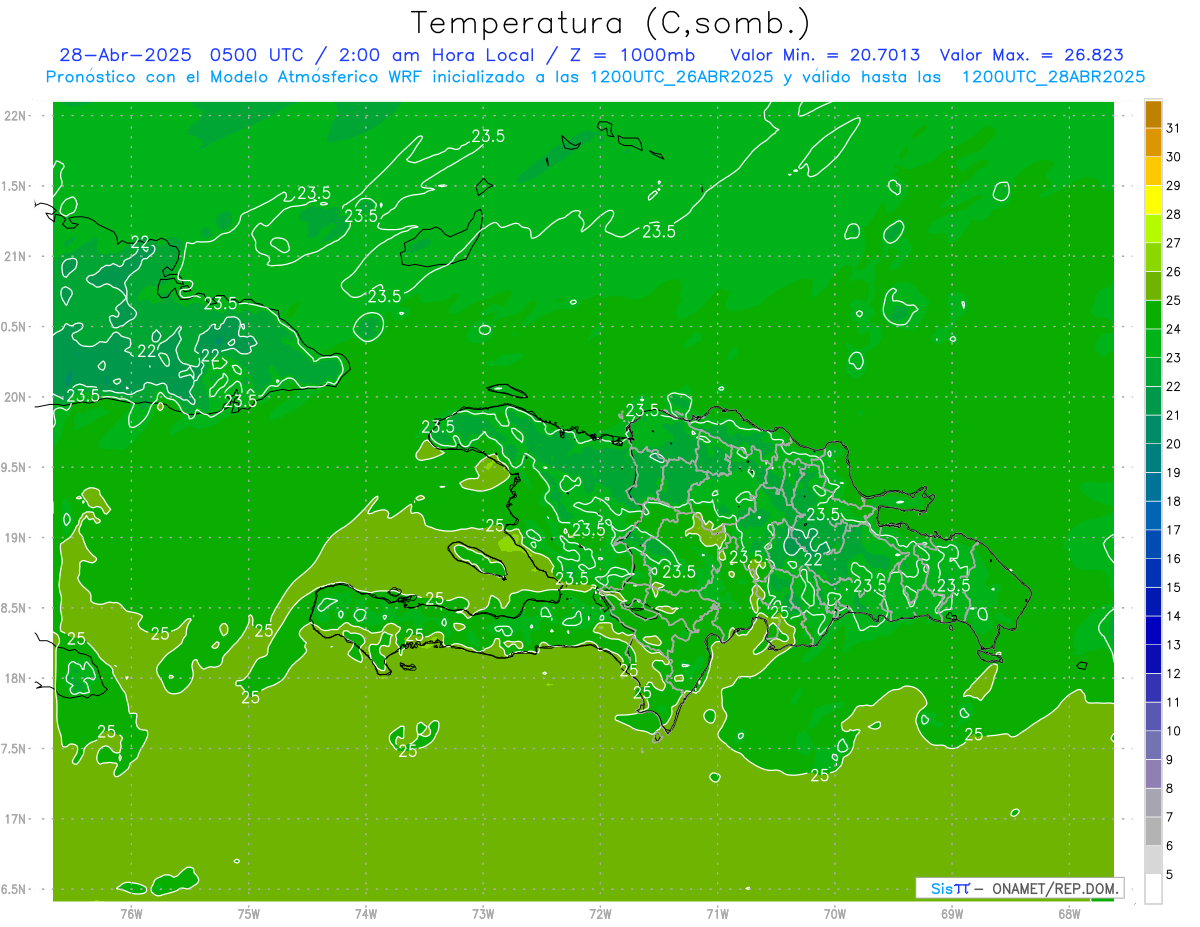Select the "Z = 1000mb" level text
This screenshot has height=927, width=1200.
point(632,55)
